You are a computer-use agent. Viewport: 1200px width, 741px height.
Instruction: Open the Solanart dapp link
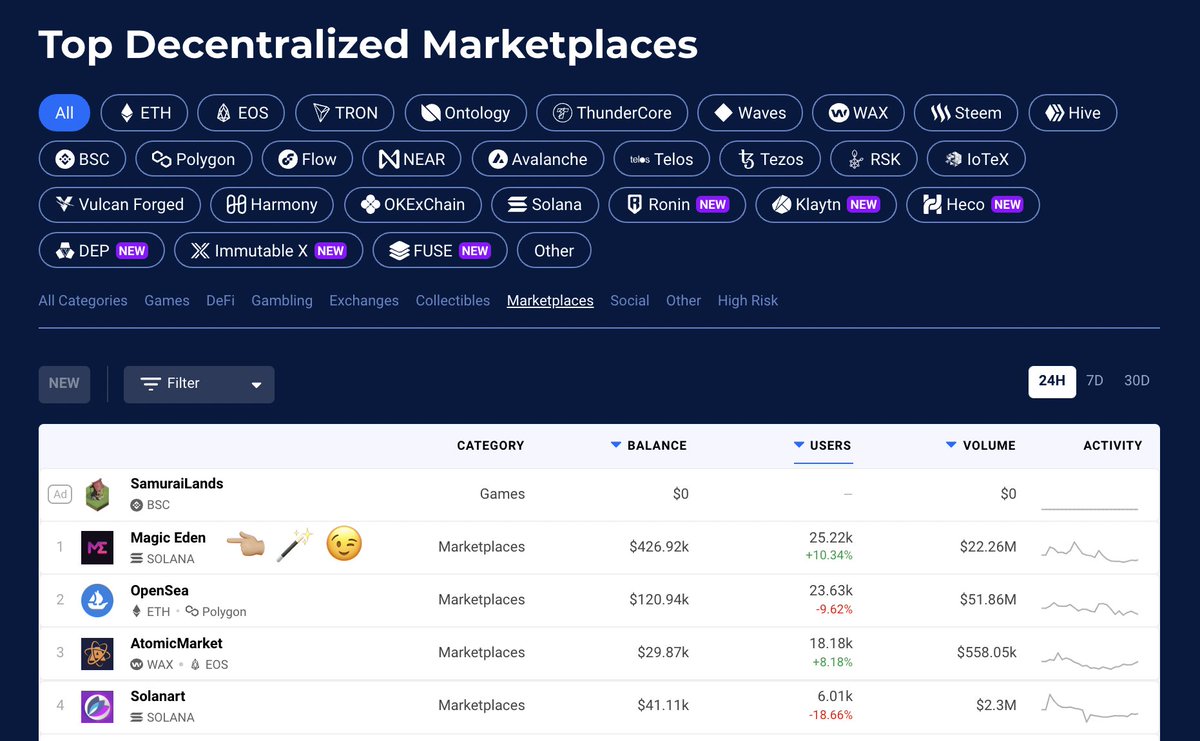tap(158, 697)
